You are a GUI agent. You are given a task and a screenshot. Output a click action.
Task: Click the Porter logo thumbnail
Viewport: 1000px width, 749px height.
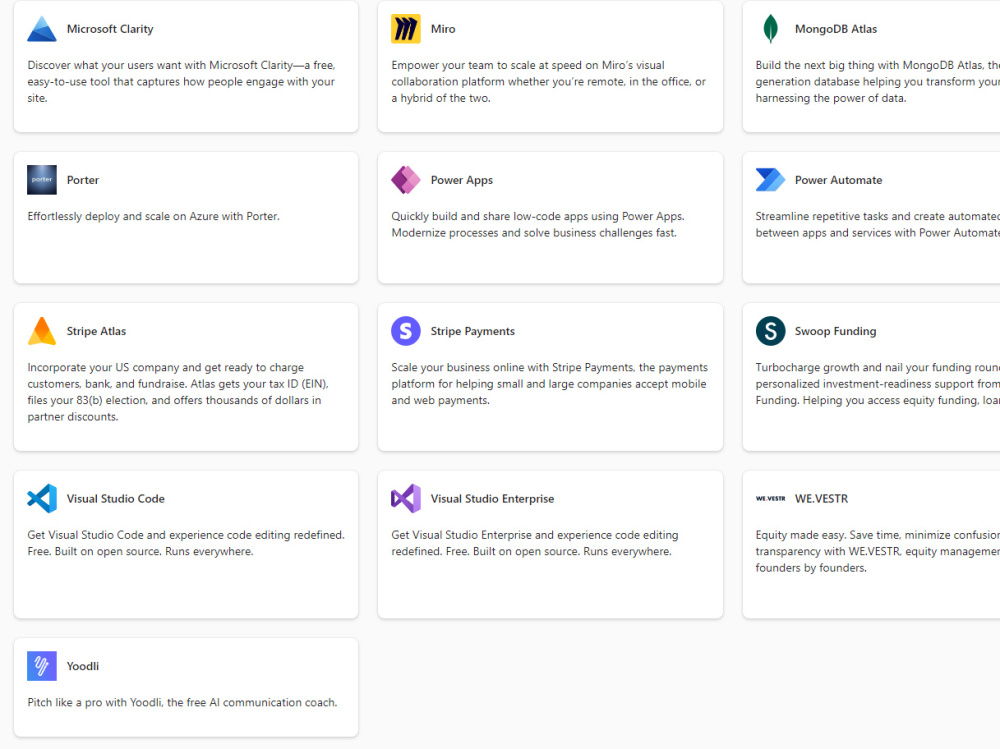(41, 180)
